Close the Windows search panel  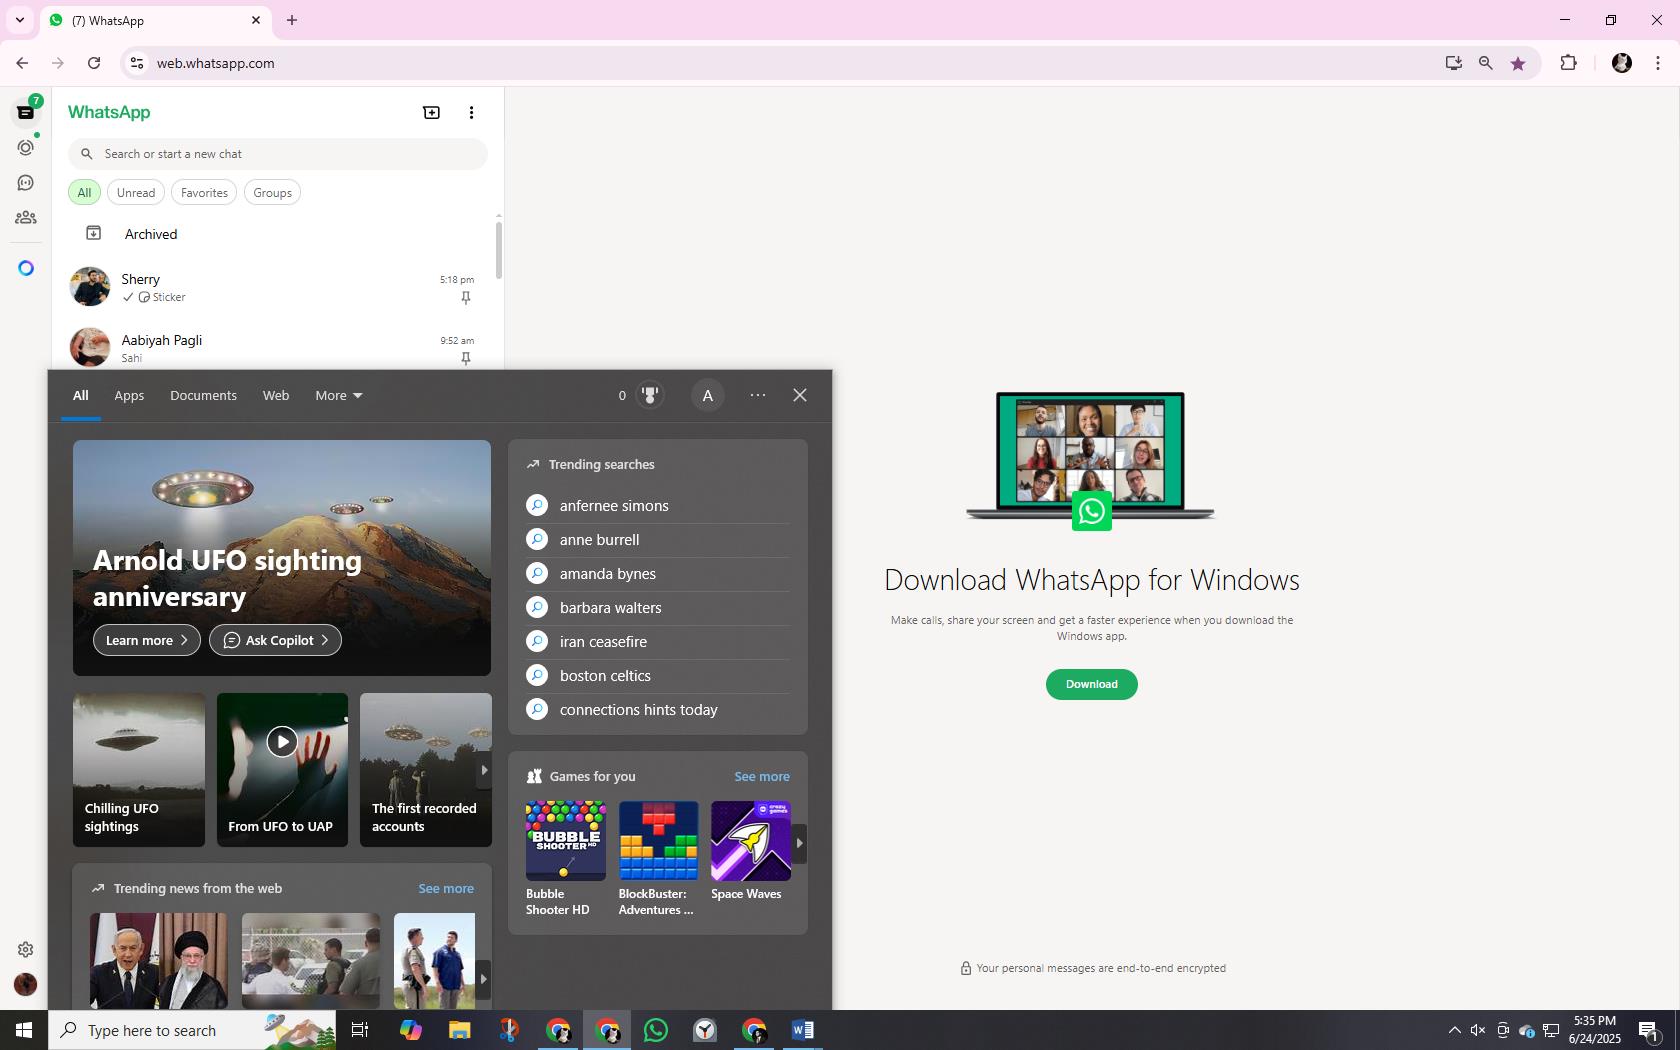pos(800,395)
